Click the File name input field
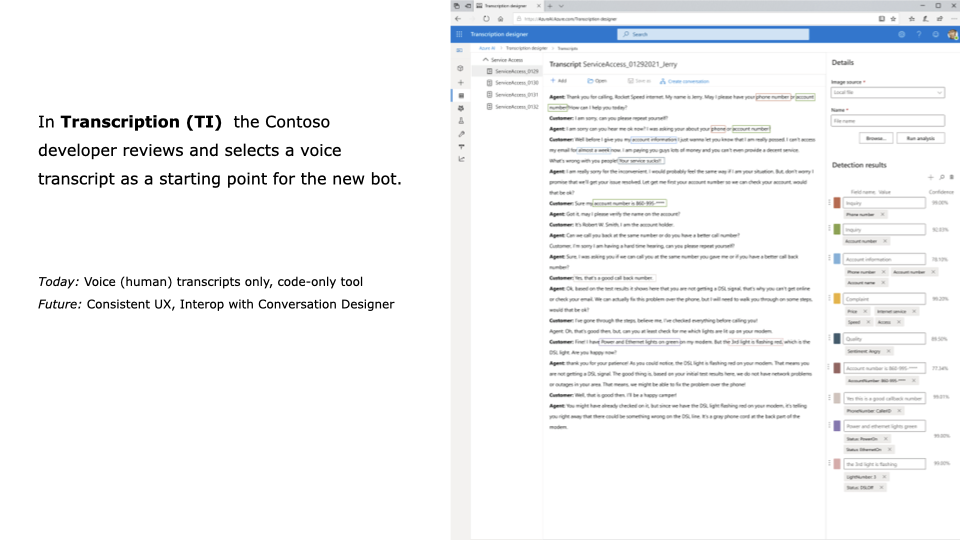The width and height of the screenshot is (960, 540). pyautogui.click(x=887, y=121)
